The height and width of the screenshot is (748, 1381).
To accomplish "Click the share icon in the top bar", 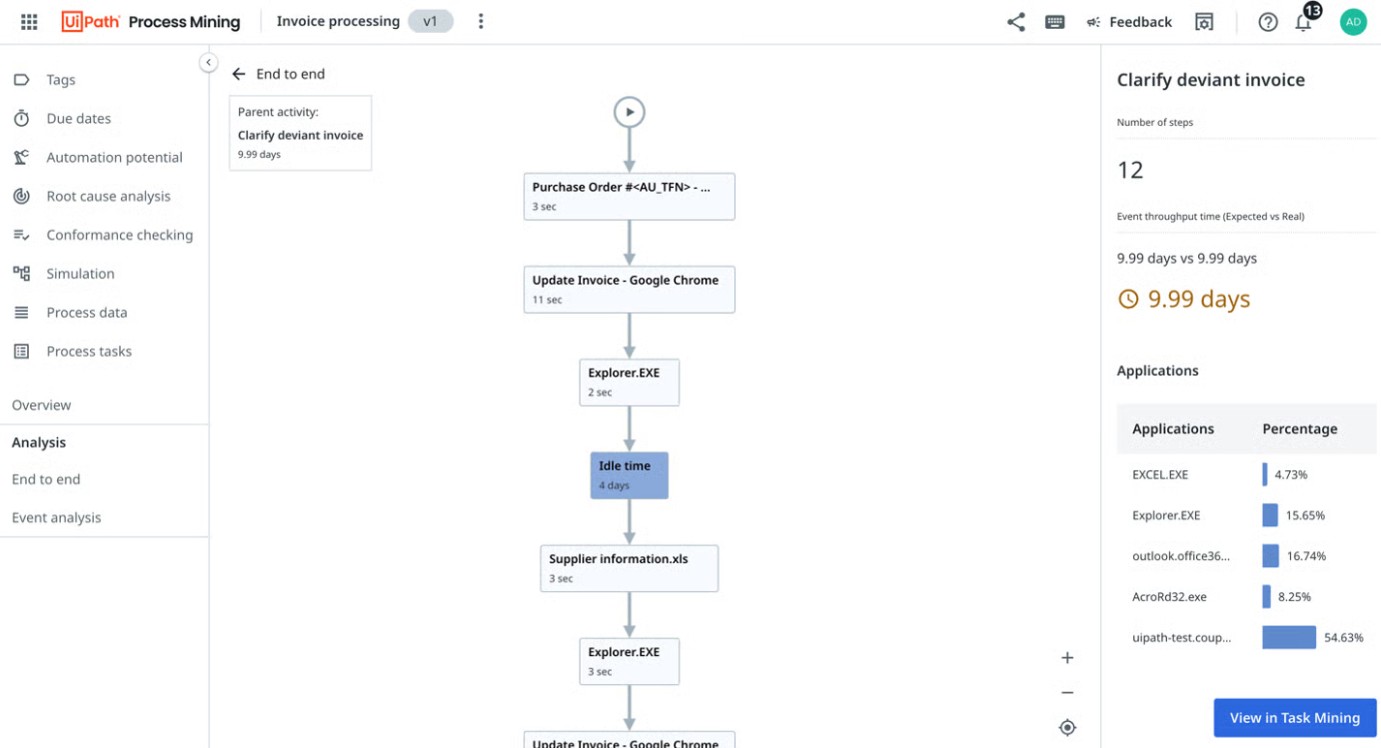I will click(x=1015, y=20).
